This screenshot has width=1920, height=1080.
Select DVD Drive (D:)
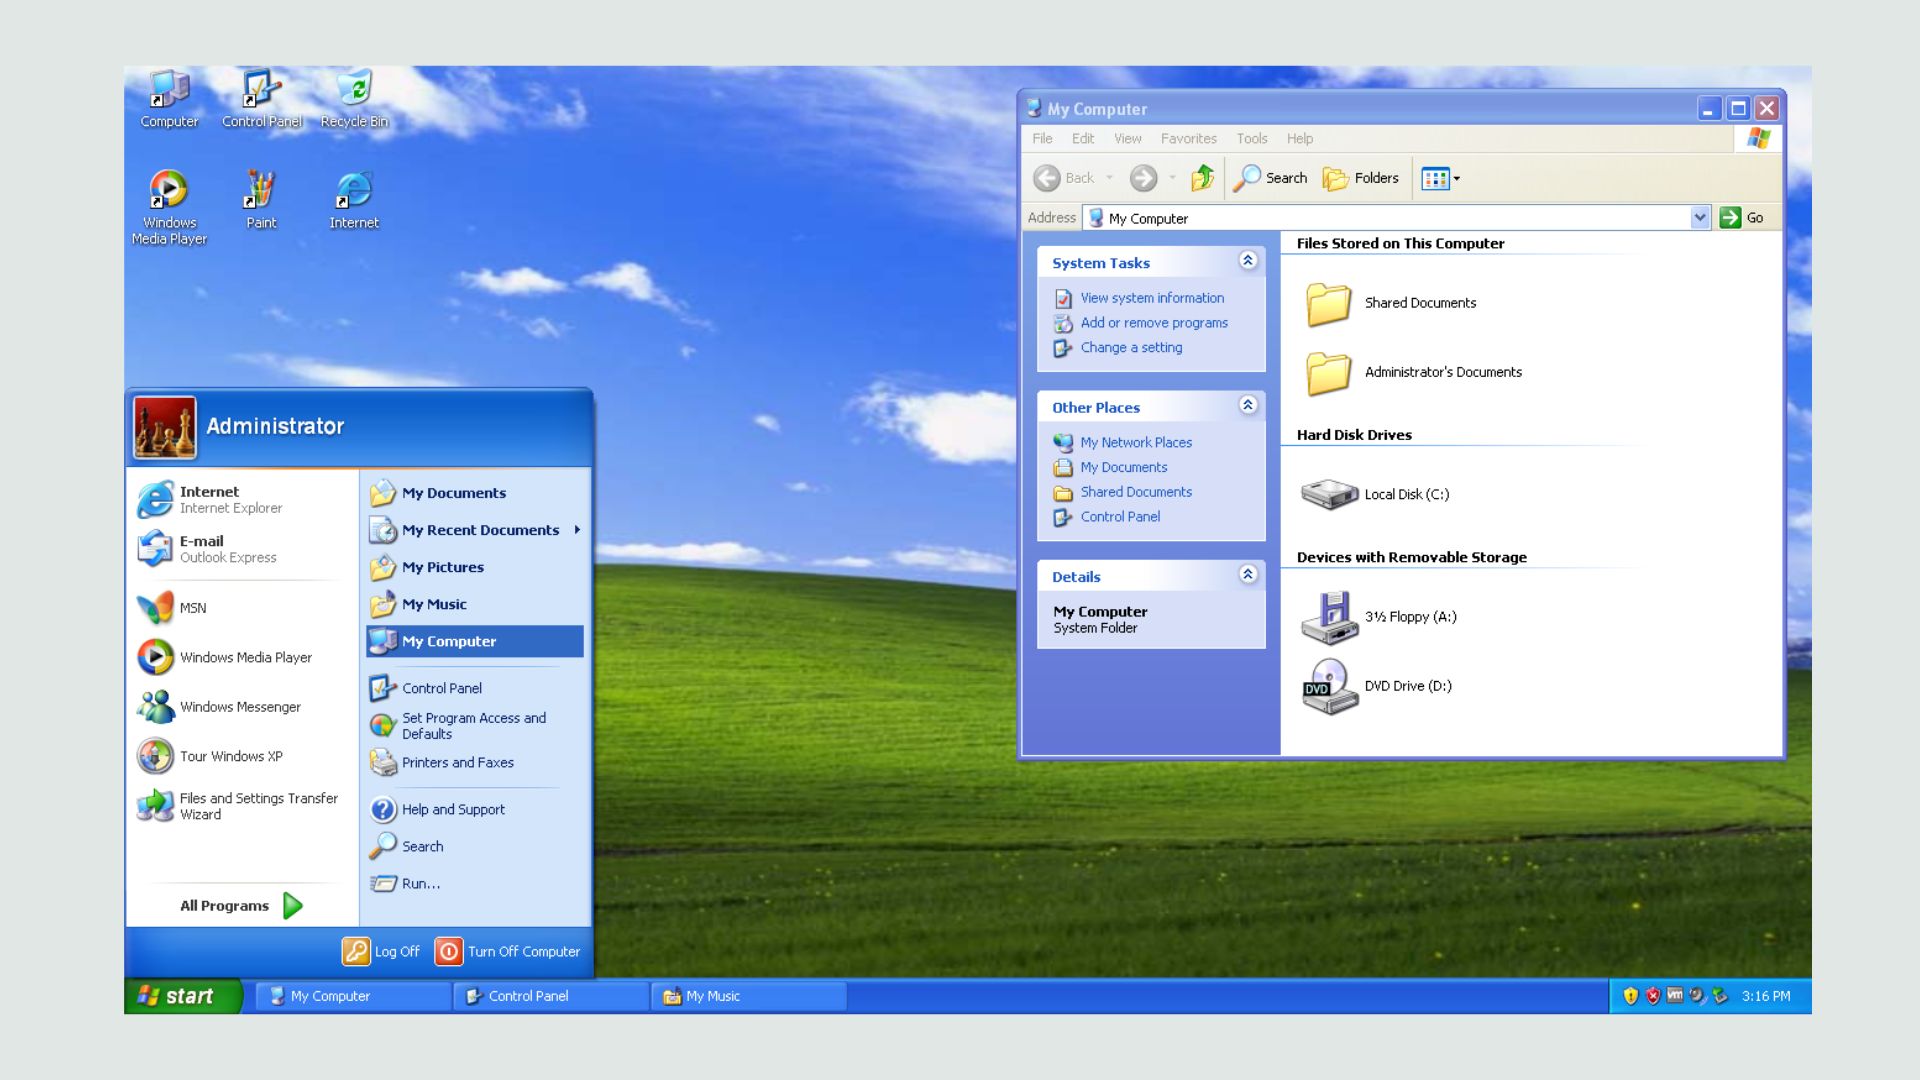[x=1377, y=686]
